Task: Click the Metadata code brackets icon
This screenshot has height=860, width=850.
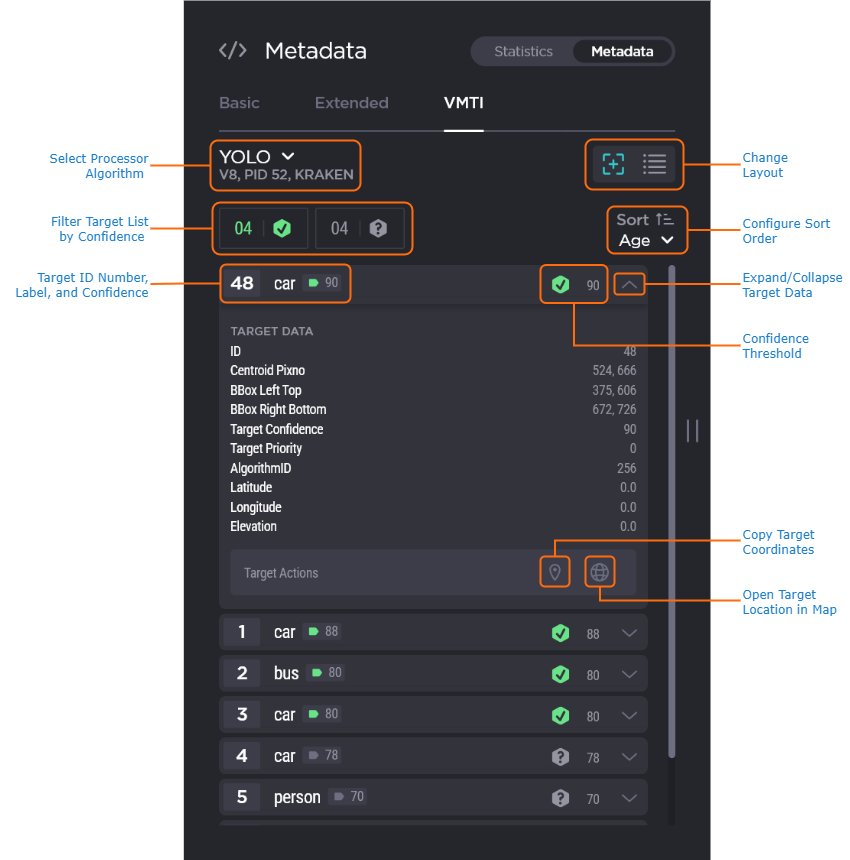Action: [233, 51]
